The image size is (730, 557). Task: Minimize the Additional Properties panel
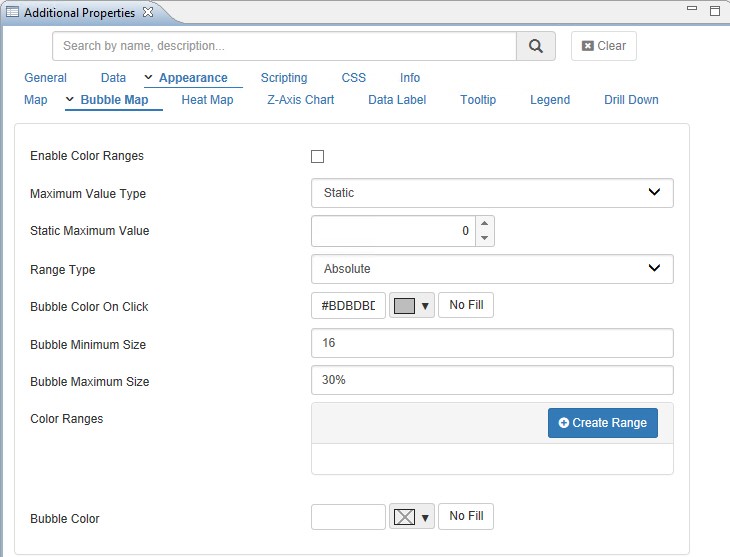692,9
